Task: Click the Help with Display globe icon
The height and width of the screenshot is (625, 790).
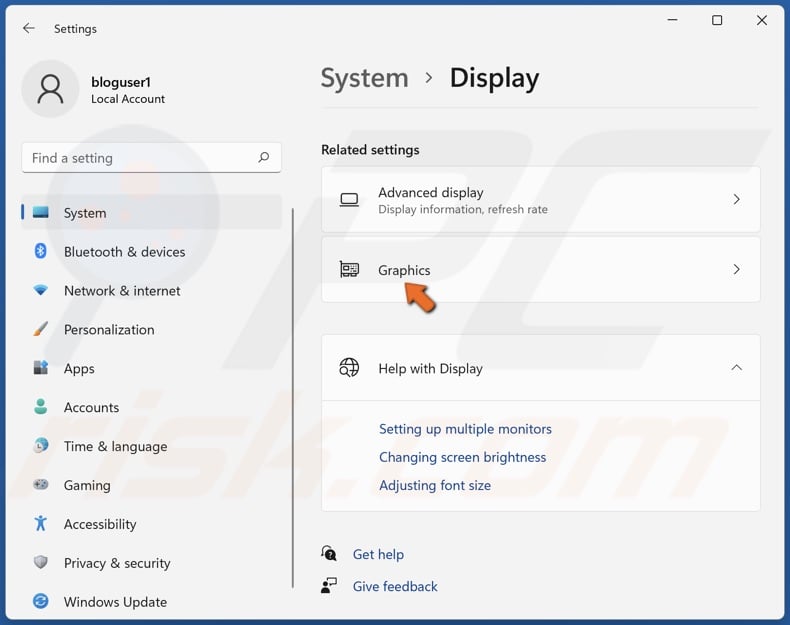Action: pyautogui.click(x=349, y=368)
